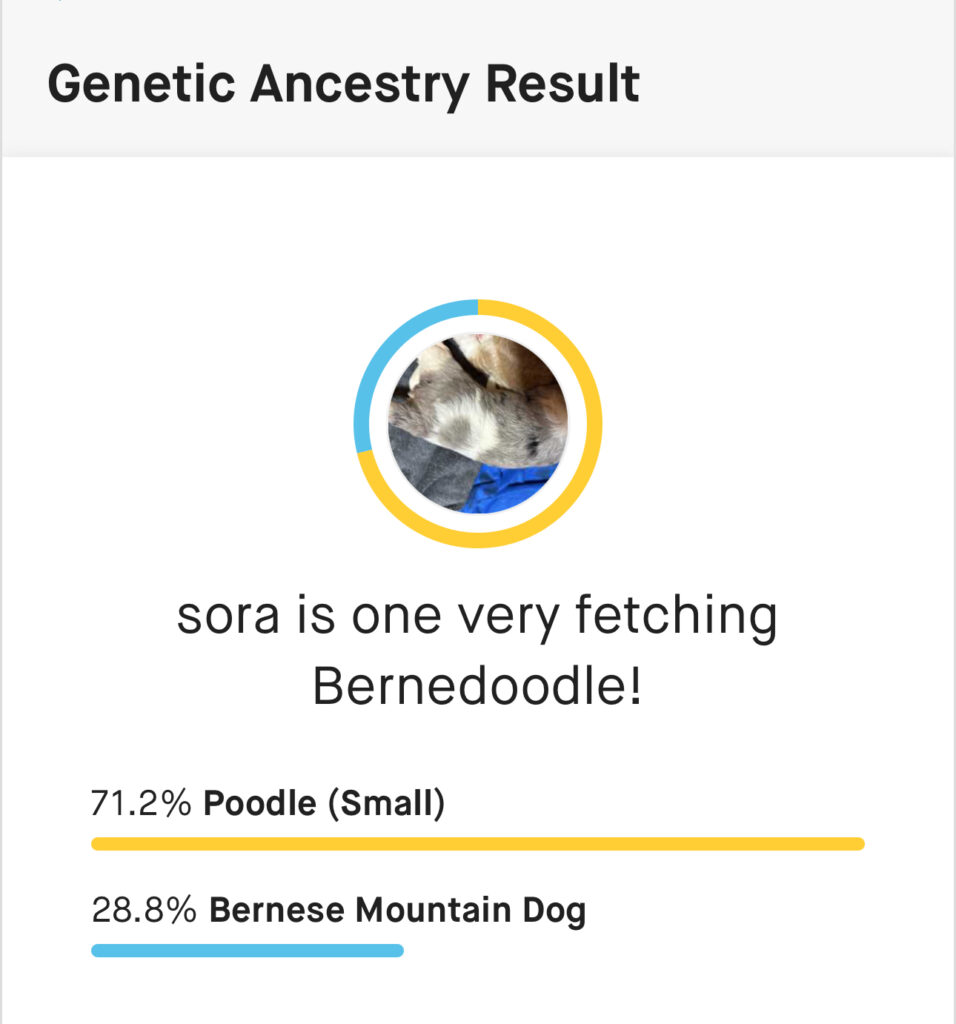Click the word "Genetic" in the header

point(138,84)
